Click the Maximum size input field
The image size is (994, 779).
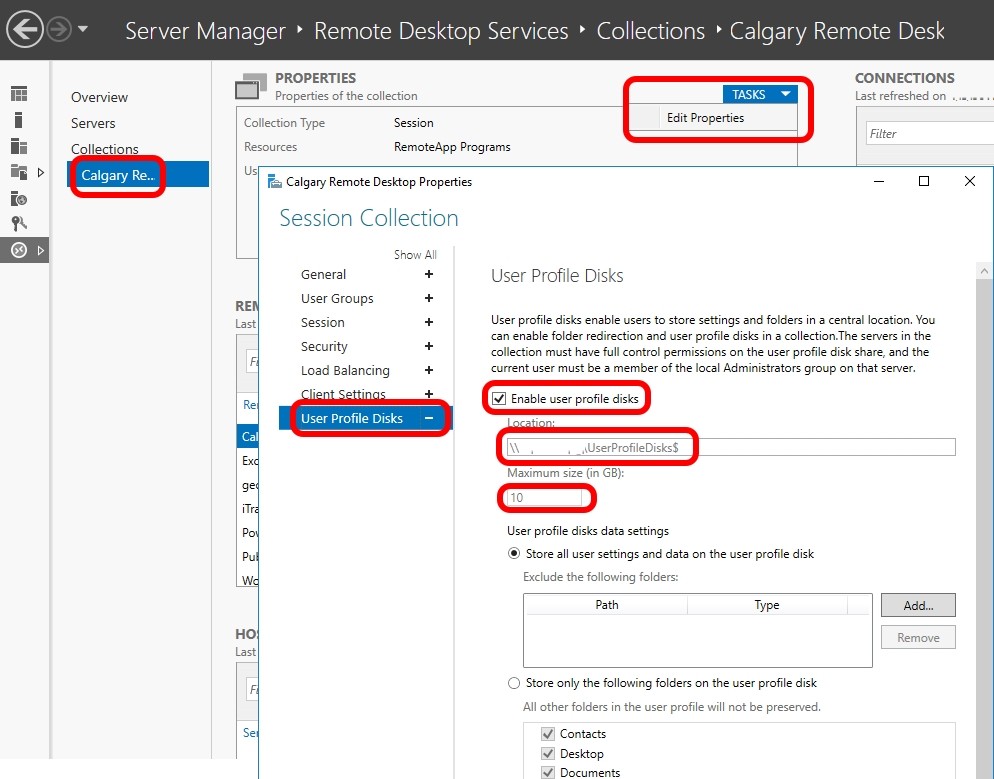pyautogui.click(x=545, y=497)
